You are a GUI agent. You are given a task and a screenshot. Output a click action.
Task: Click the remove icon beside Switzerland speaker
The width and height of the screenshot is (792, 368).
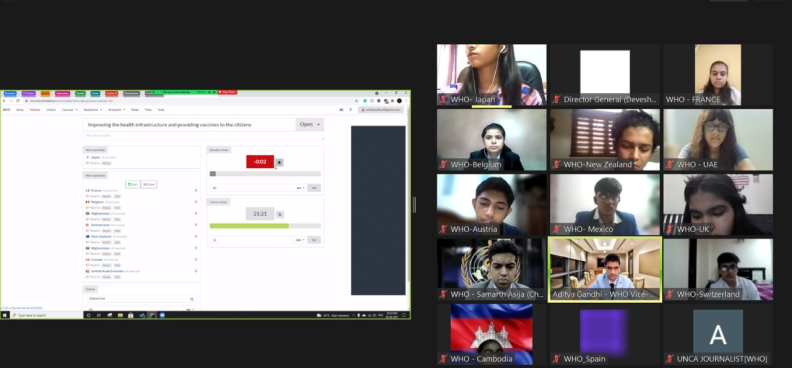195,225
